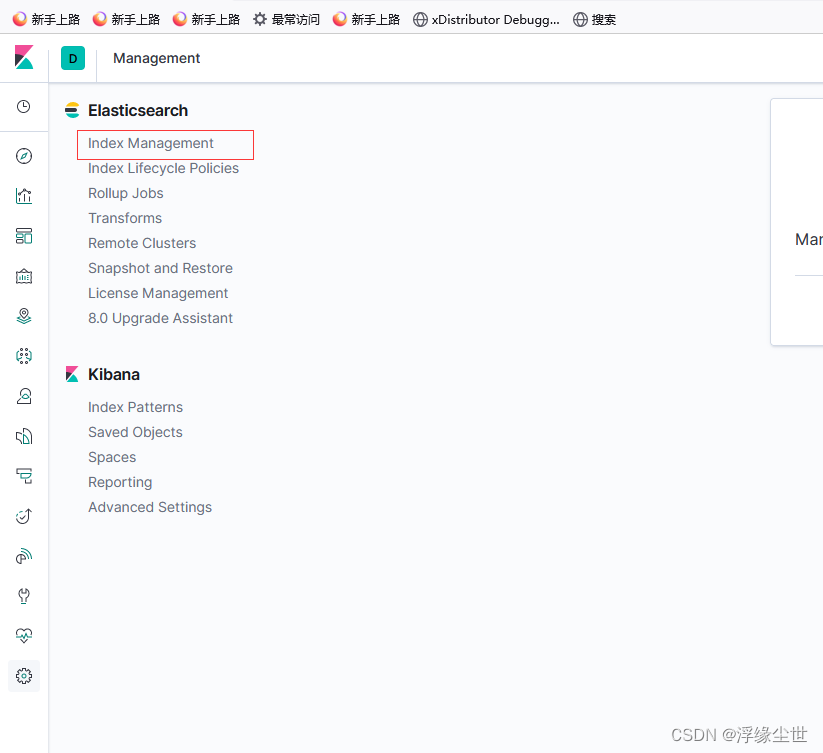Screen dimensions: 823x753
Task: Open Metrics icon in sidebar
Action: tap(24, 396)
